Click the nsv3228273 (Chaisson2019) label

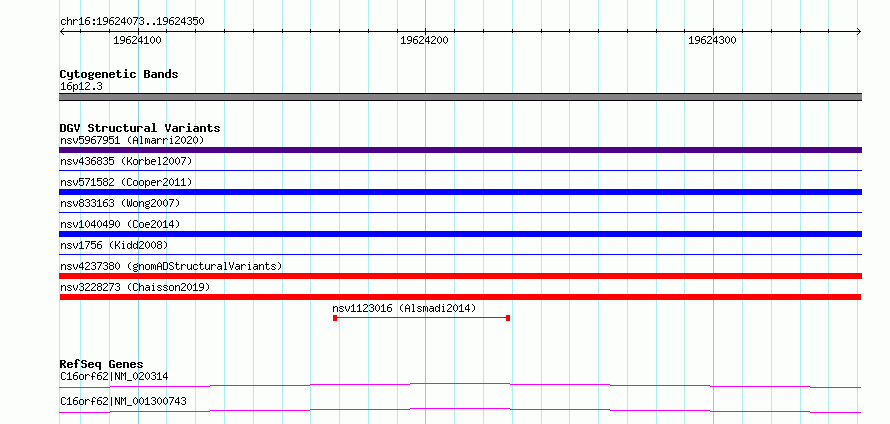(135, 287)
